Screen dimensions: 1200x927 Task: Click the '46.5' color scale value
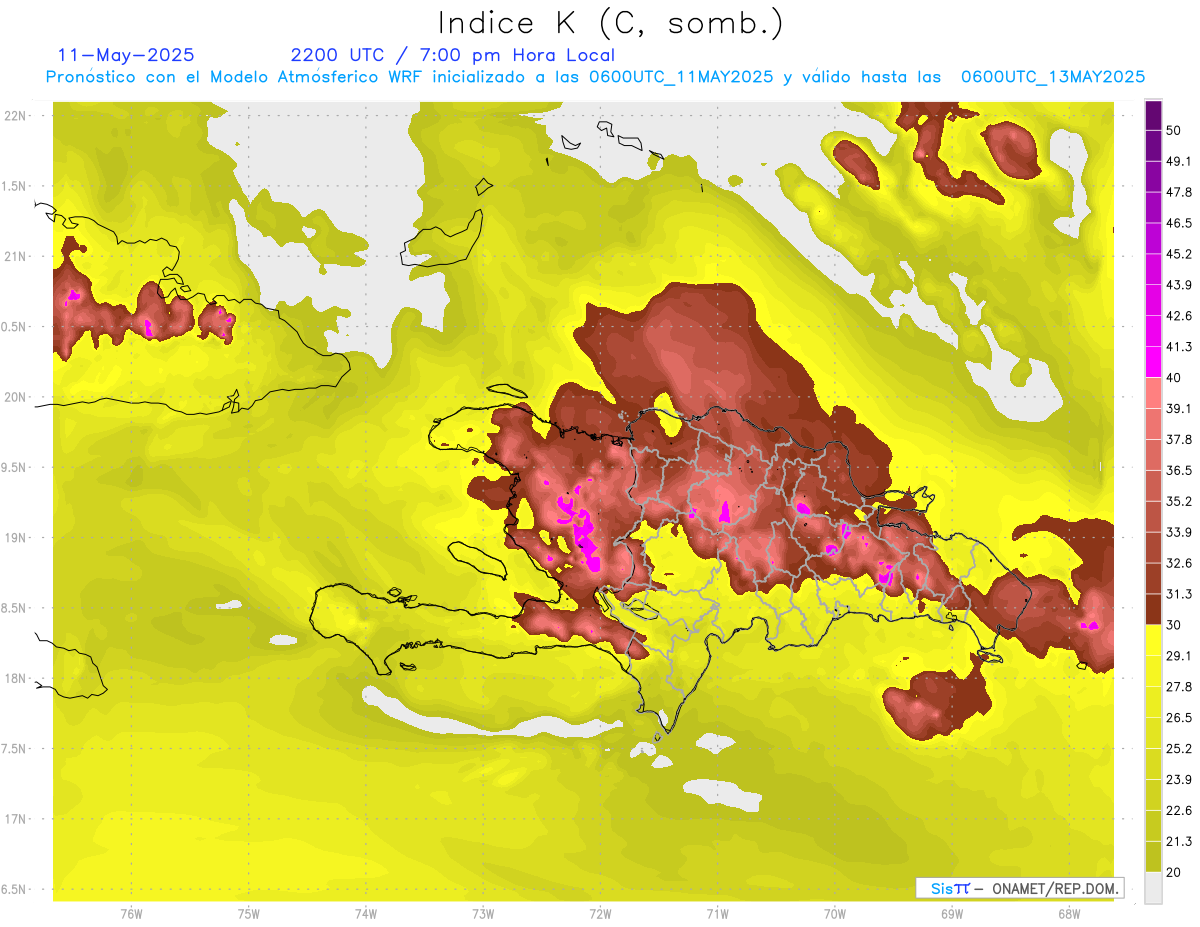click(x=1179, y=223)
